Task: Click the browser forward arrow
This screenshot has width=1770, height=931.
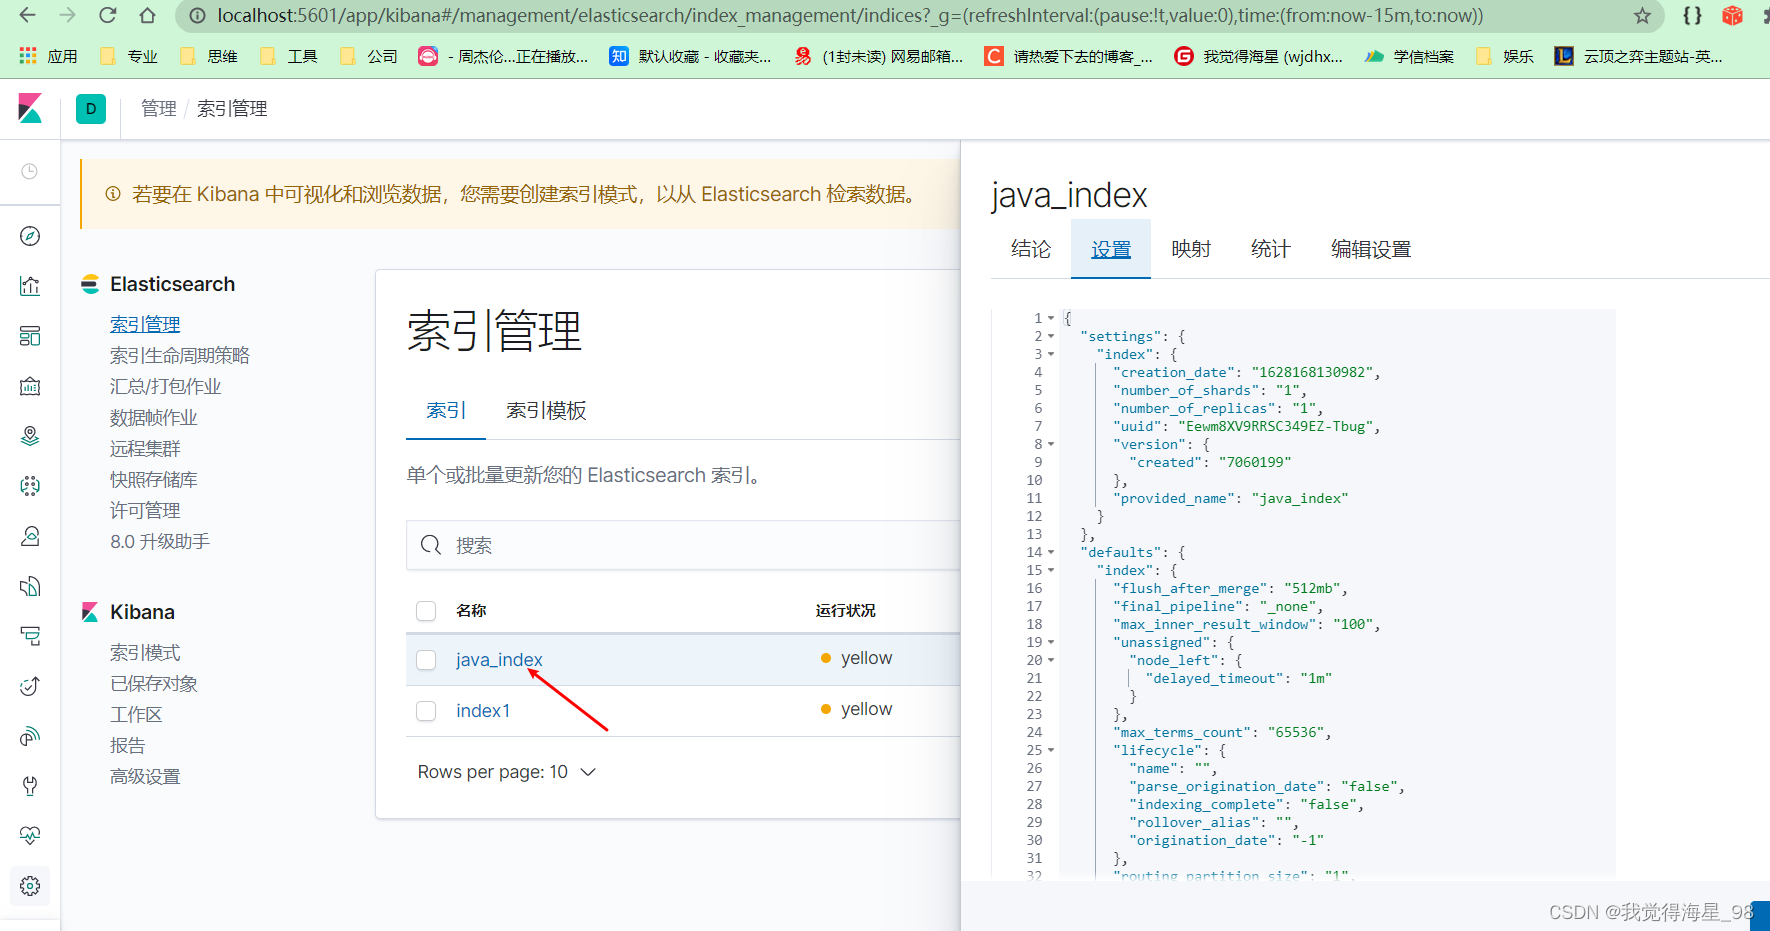Action: [67, 16]
